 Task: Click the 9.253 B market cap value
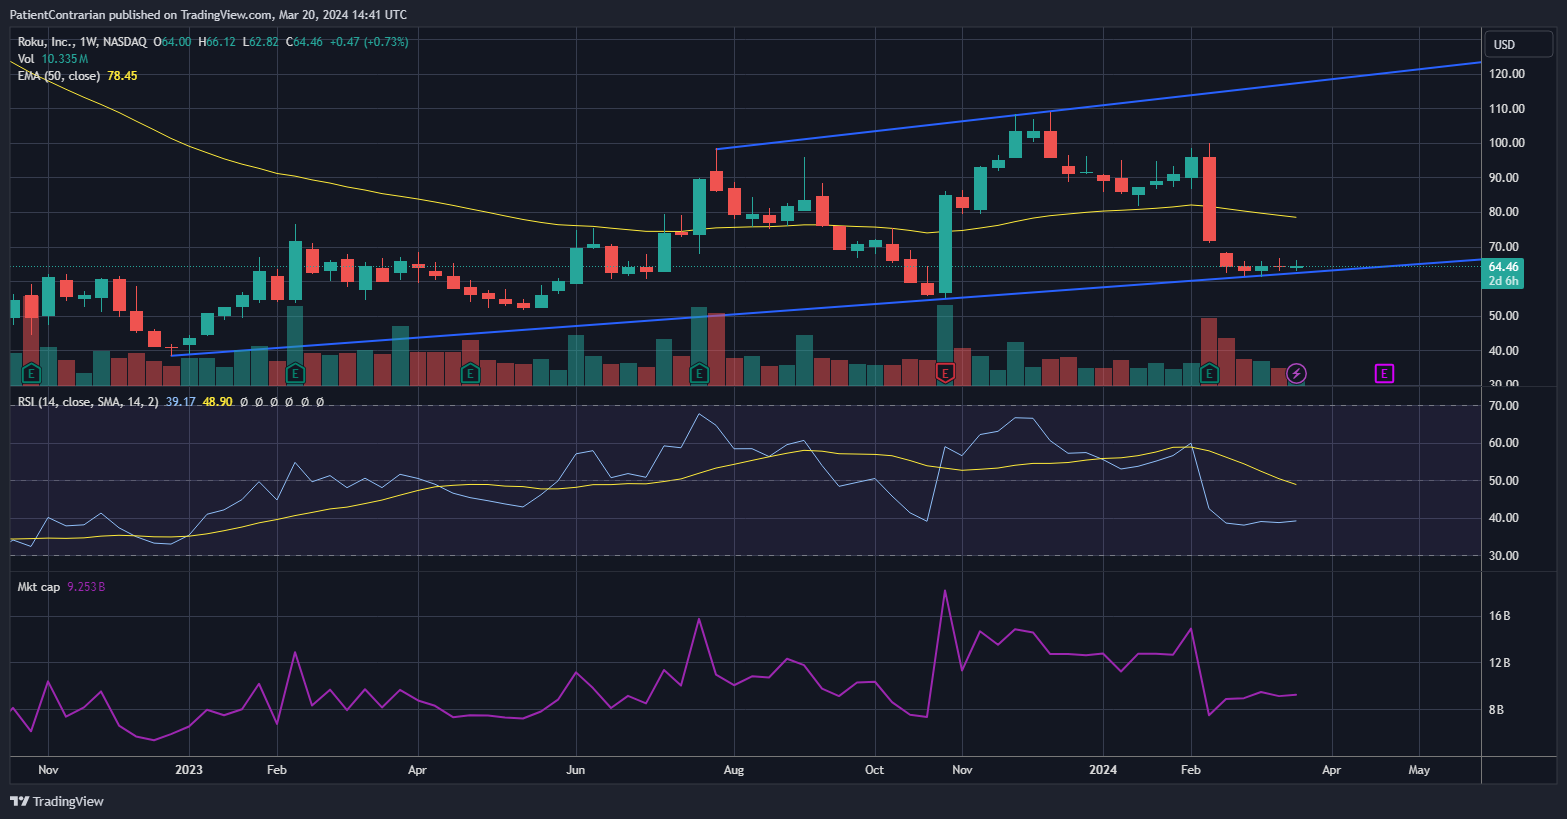[86, 587]
